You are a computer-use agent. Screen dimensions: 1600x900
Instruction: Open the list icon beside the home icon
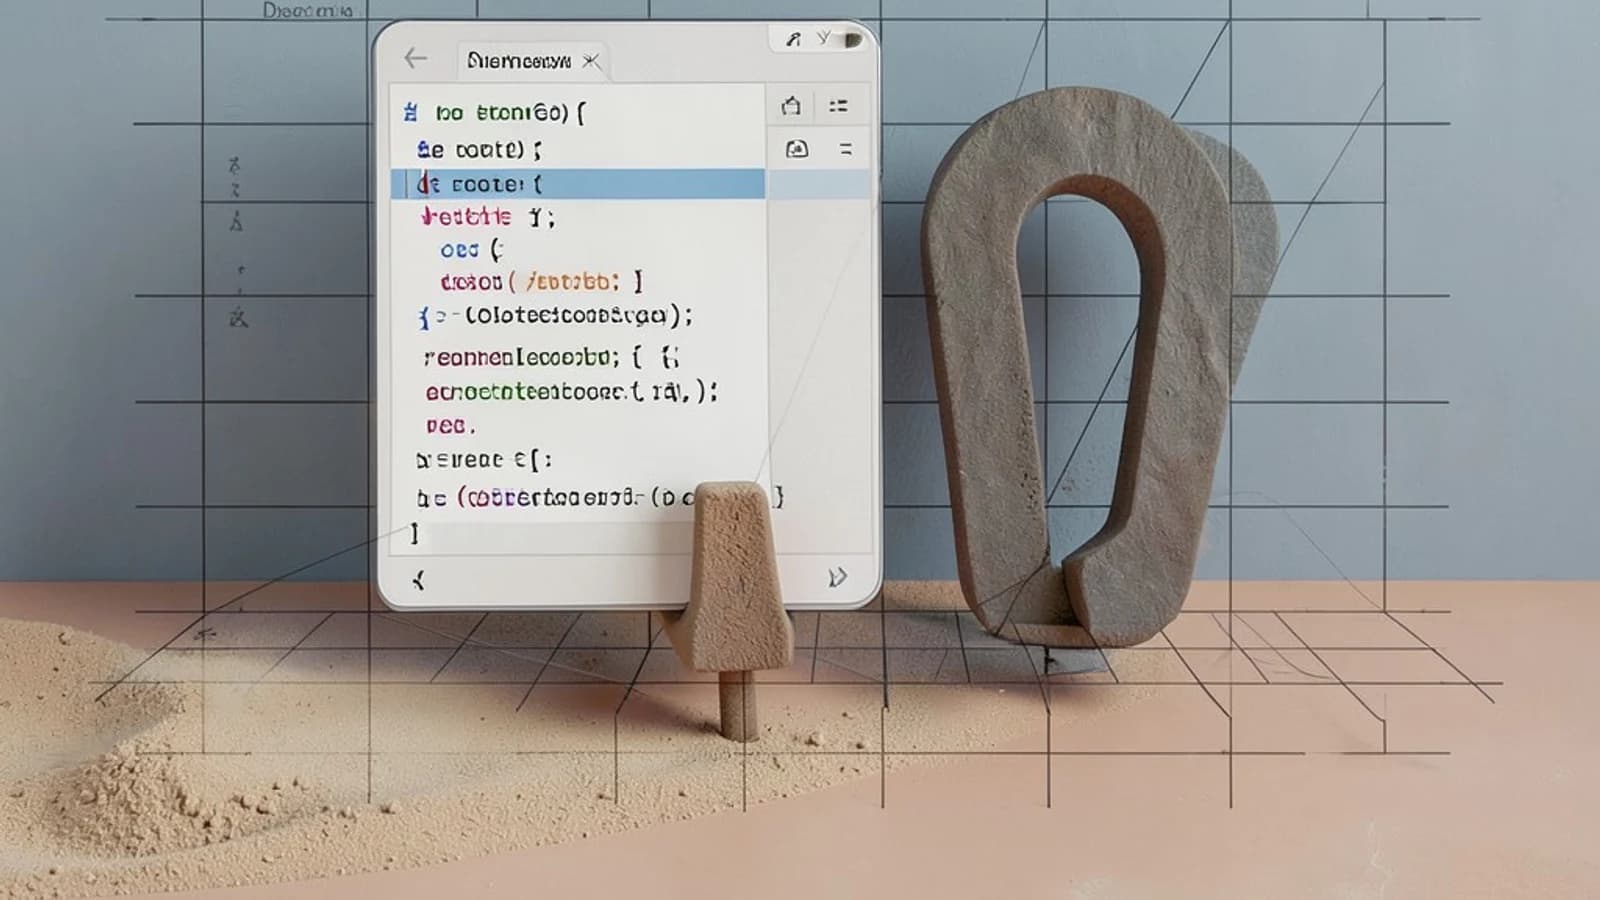(838, 105)
